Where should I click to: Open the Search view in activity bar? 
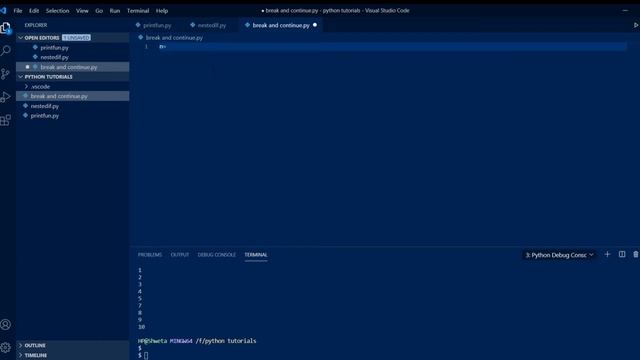pos(6,51)
